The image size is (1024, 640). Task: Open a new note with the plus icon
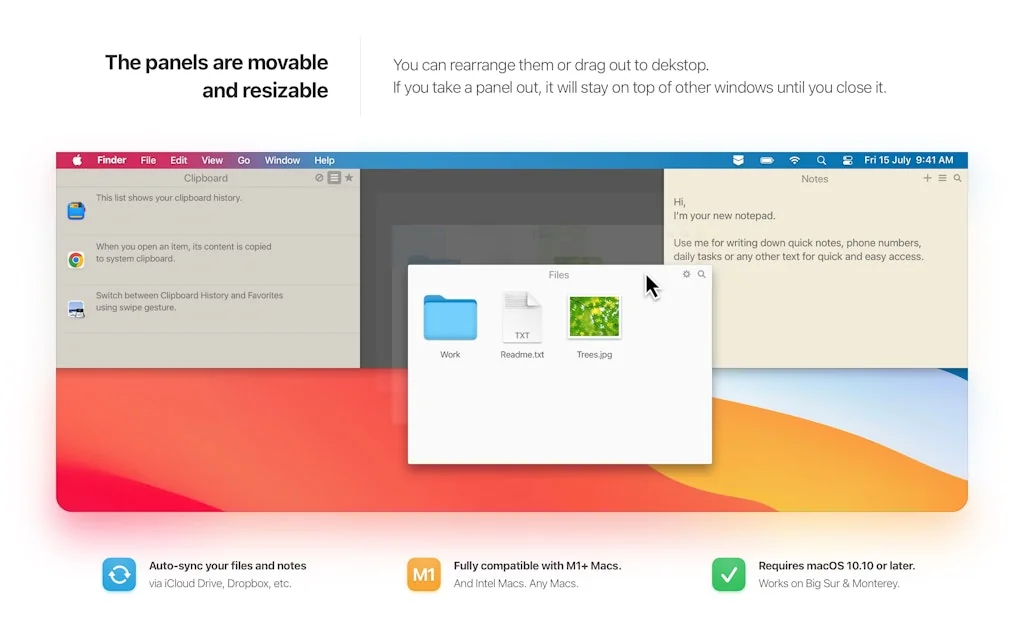[927, 177]
